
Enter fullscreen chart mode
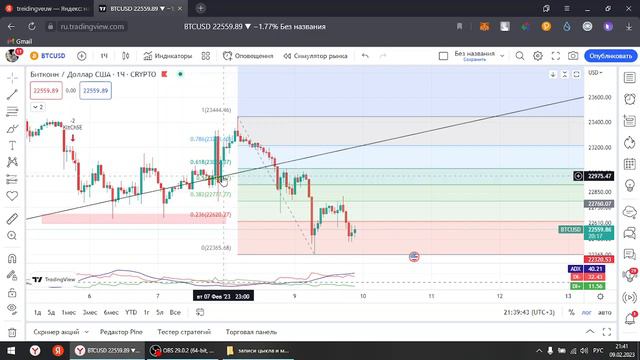click(556, 56)
